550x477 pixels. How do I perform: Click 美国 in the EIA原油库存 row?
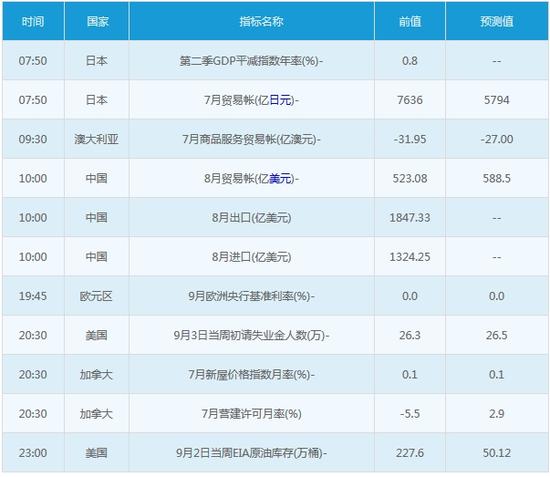(x=96, y=453)
